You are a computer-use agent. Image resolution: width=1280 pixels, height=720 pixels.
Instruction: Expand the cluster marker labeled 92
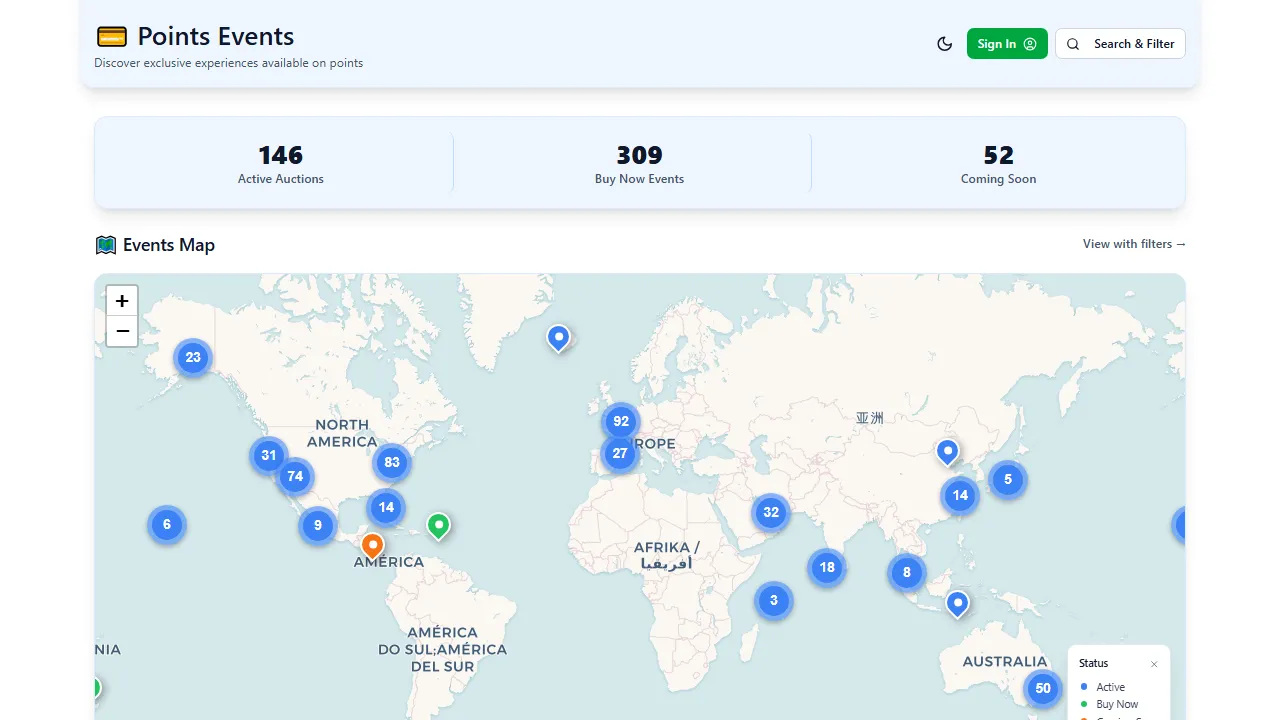pos(621,421)
